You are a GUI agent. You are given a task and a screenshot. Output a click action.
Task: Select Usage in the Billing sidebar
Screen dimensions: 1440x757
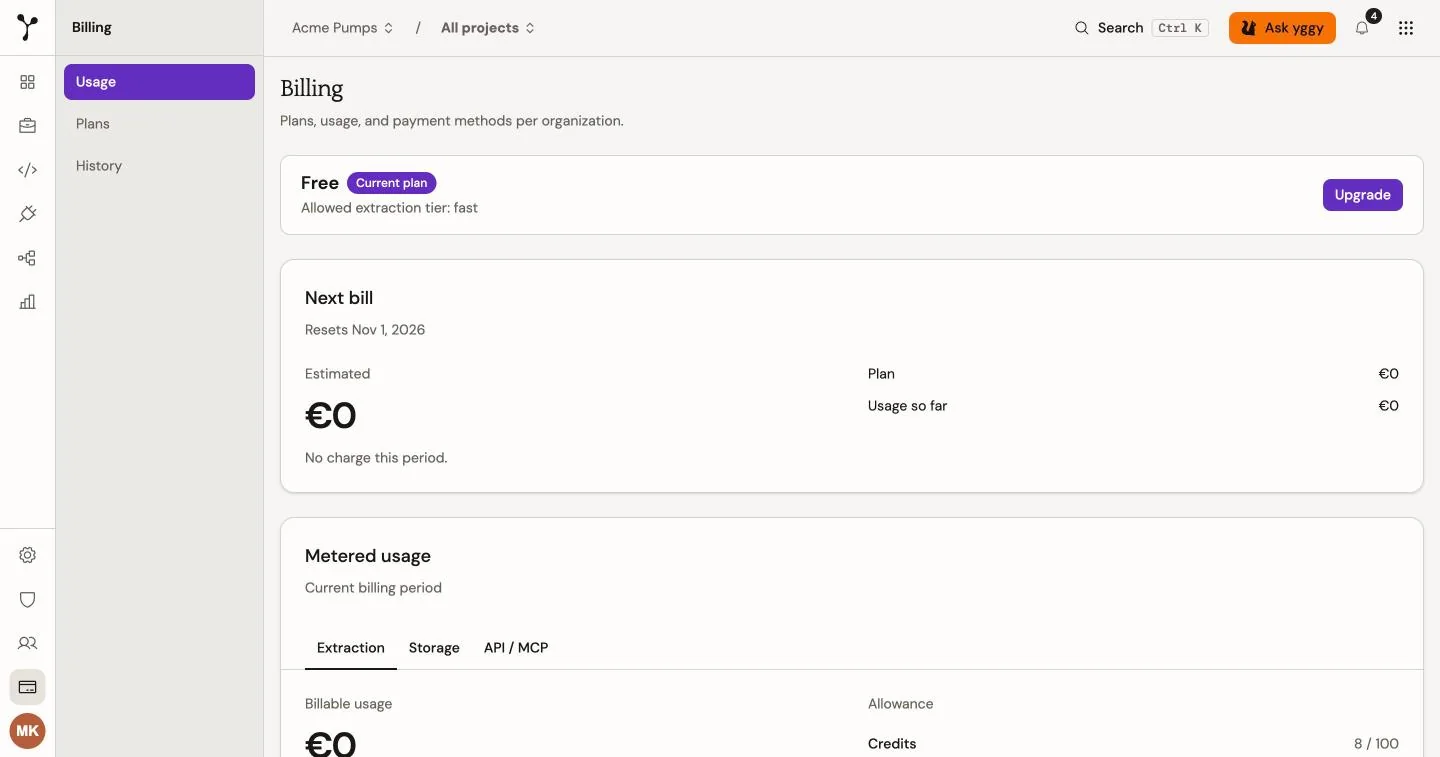(x=159, y=82)
